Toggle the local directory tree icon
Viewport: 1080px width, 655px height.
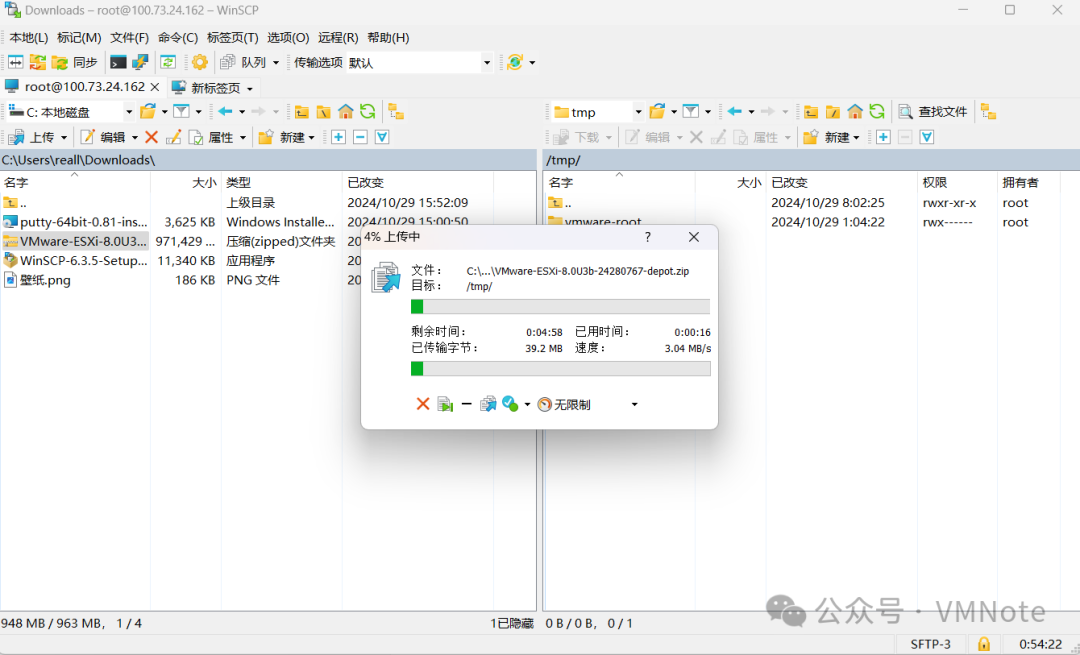pyautogui.click(x=395, y=112)
